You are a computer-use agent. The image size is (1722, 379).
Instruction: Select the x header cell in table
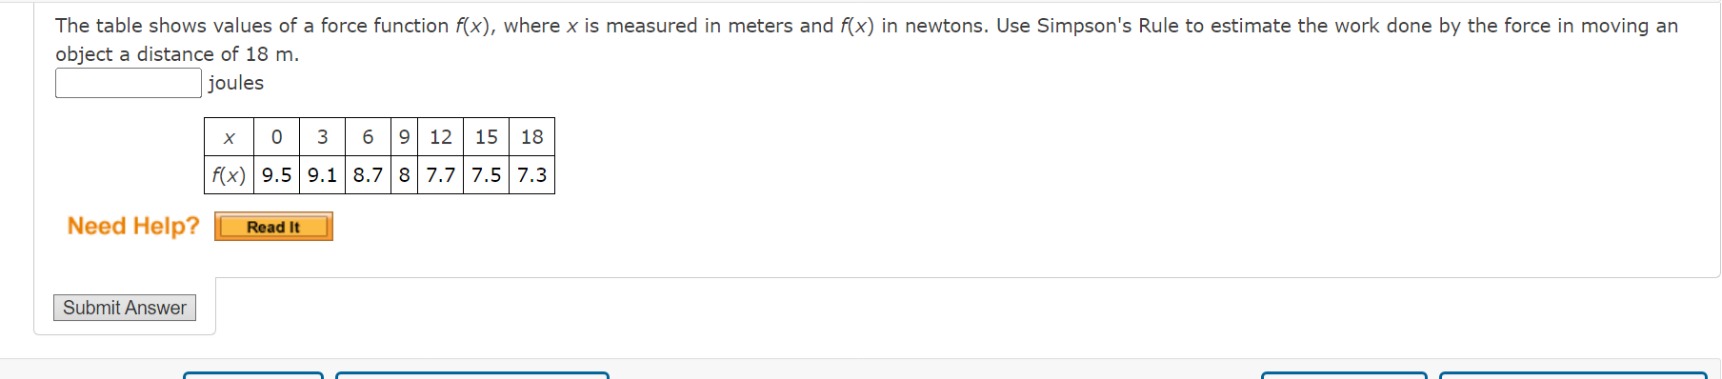click(229, 137)
